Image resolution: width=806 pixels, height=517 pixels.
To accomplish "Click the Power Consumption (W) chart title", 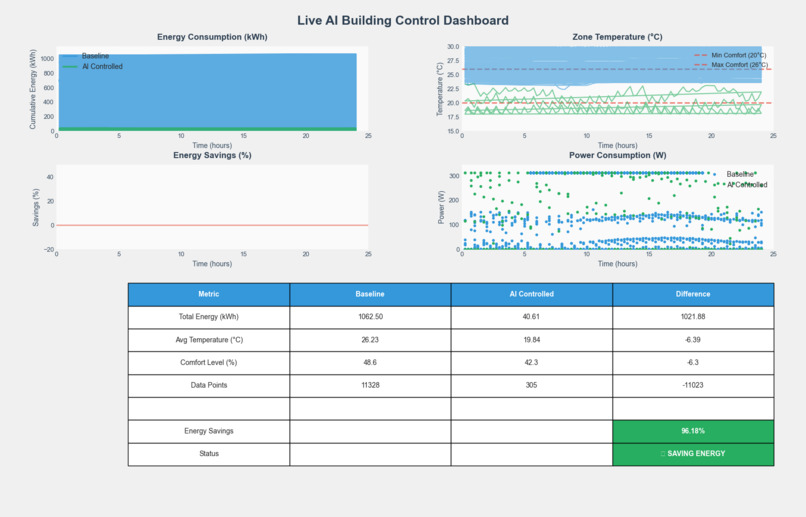I will (x=617, y=155).
